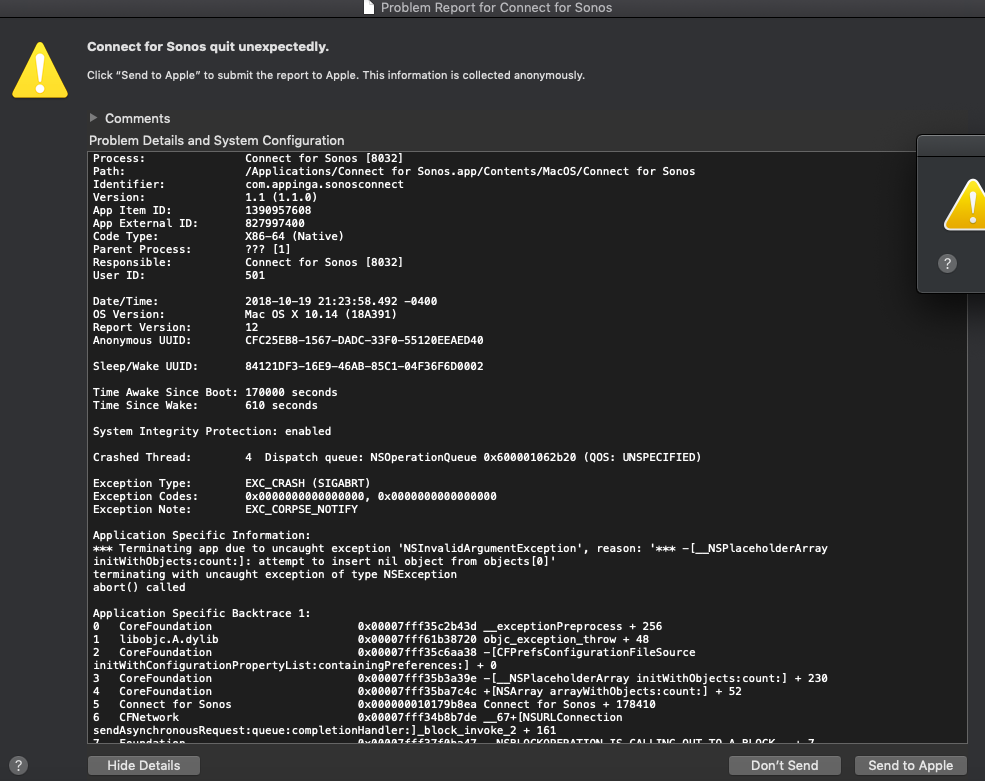
Task: Click the Process value 'Connect for Sonos [8032]'
Action: (324, 158)
